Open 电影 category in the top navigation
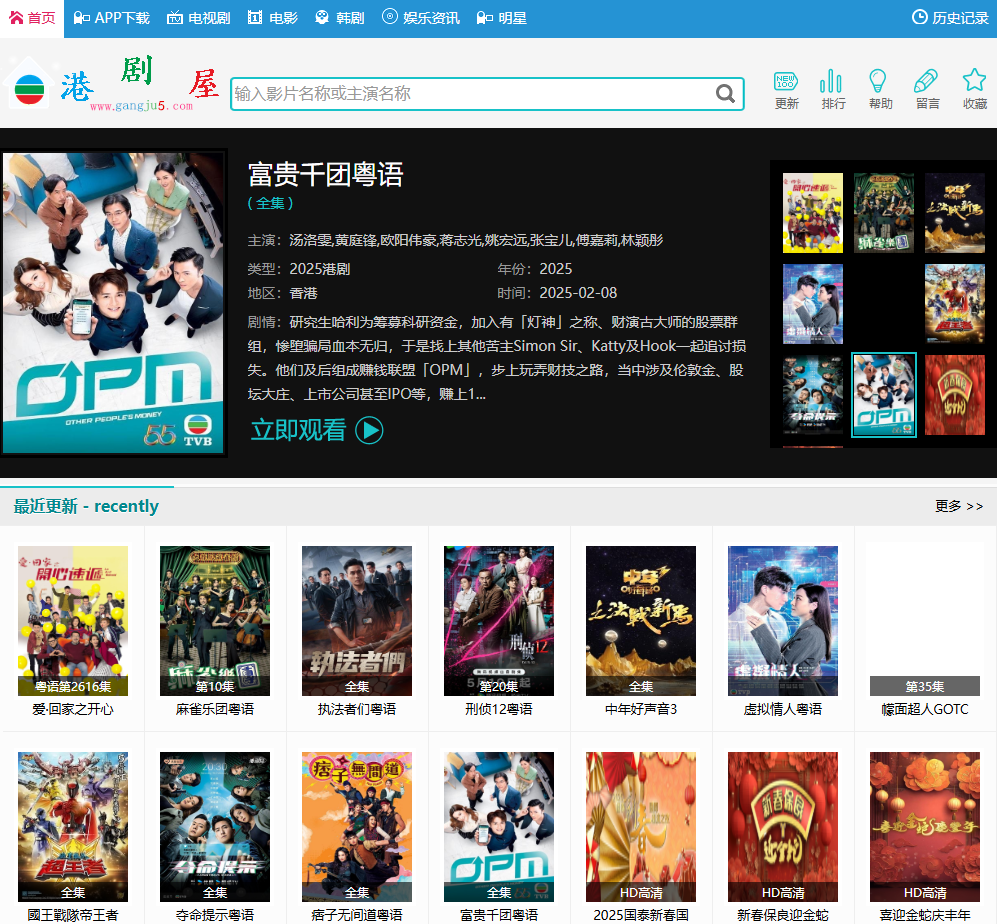Image resolution: width=997 pixels, height=924 pixels. click(273, 18)
